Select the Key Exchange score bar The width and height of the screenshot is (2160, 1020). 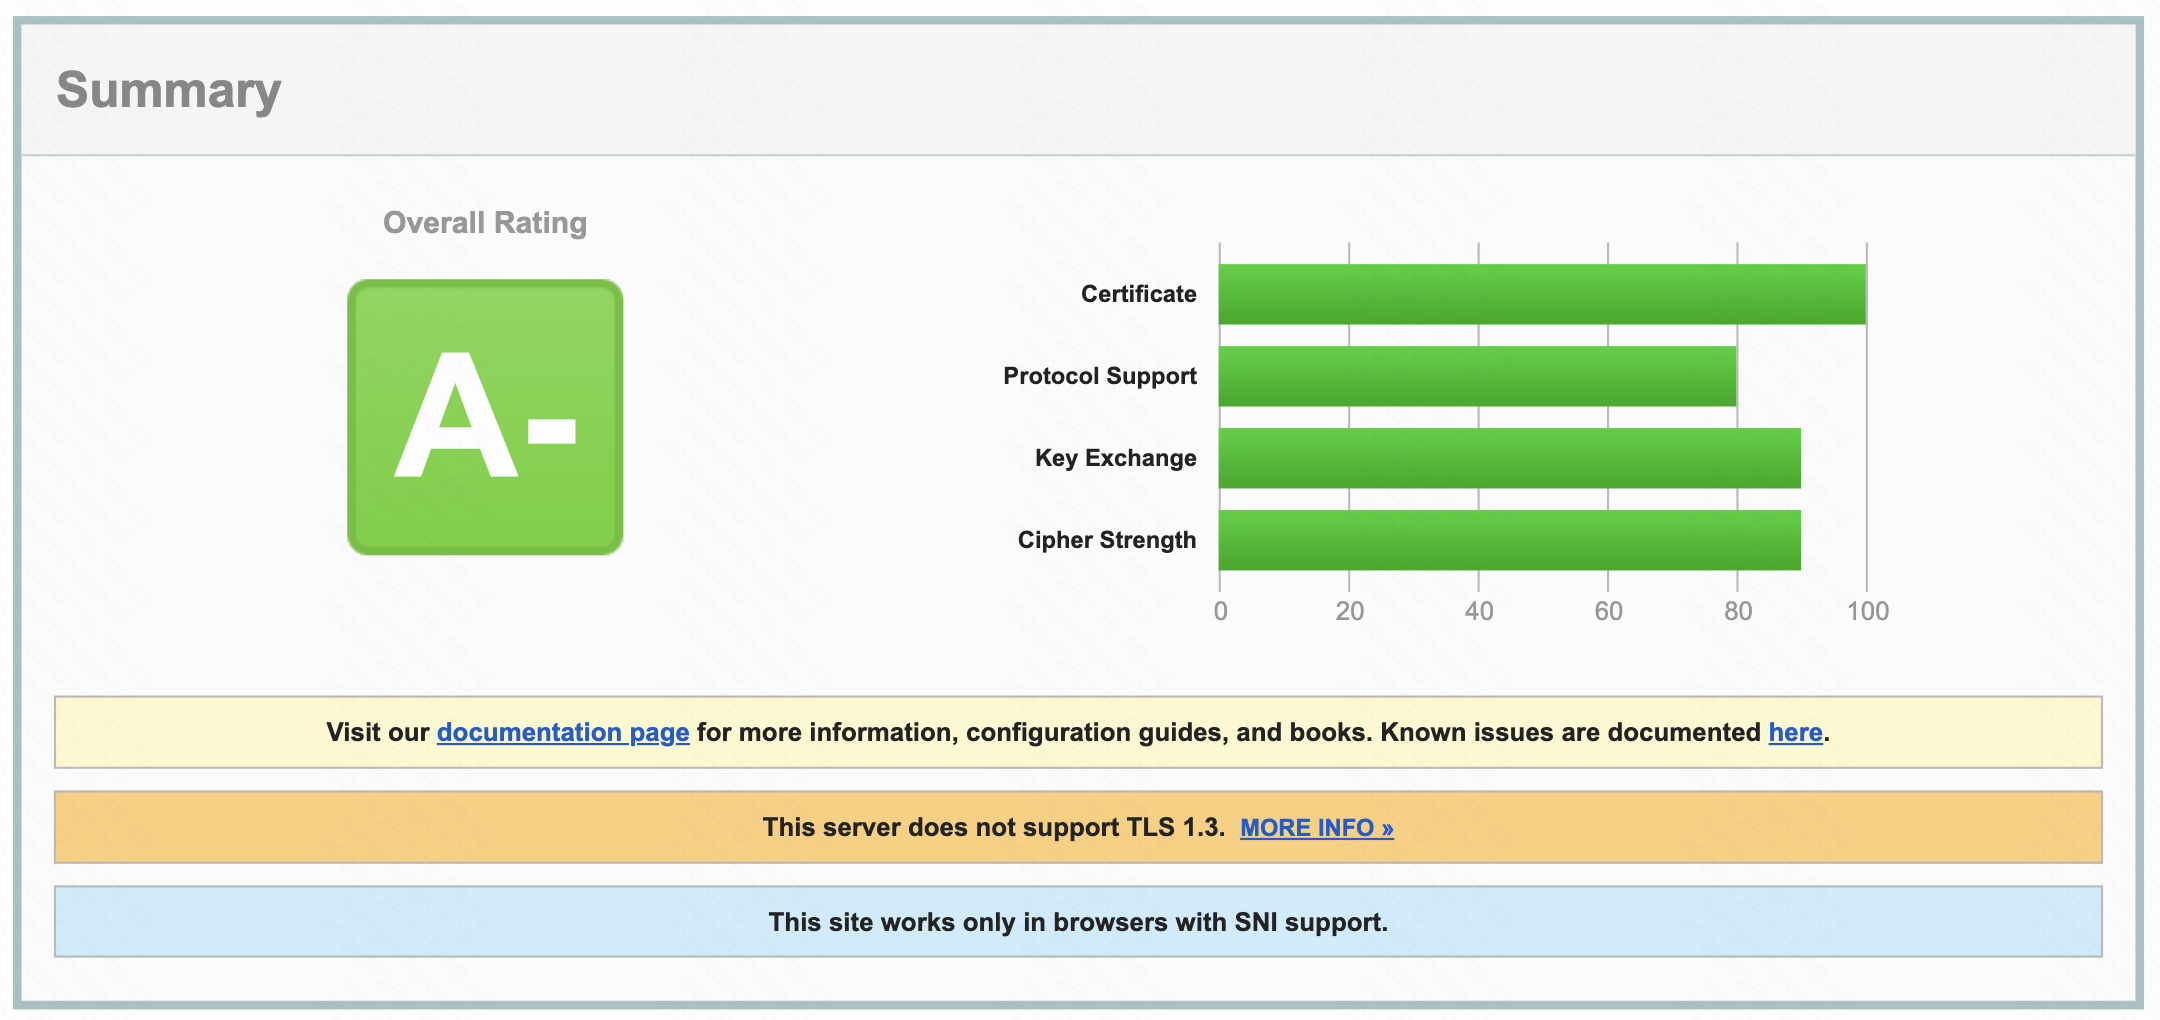click(1509, 458)
